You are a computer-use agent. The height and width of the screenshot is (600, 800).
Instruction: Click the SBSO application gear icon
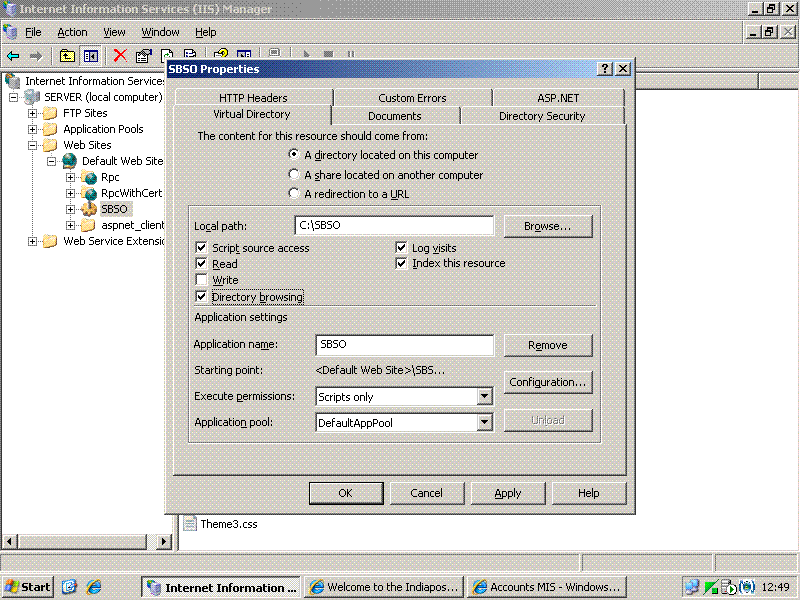pyautogui.click(x=89, y=209)
